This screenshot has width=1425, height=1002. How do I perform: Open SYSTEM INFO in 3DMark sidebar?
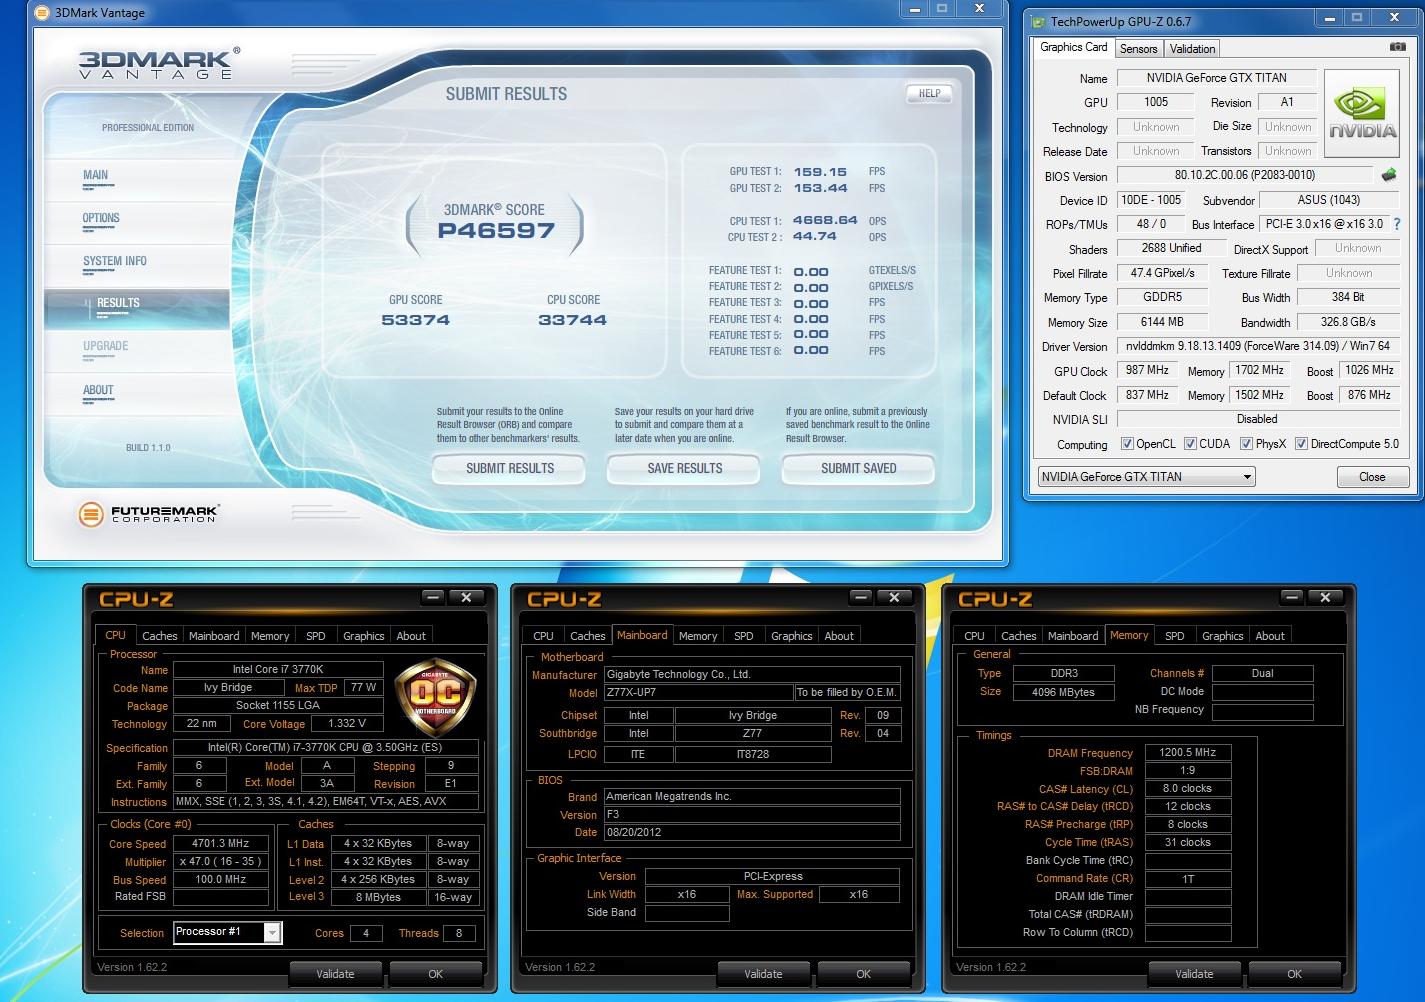(x=115, y=261)
